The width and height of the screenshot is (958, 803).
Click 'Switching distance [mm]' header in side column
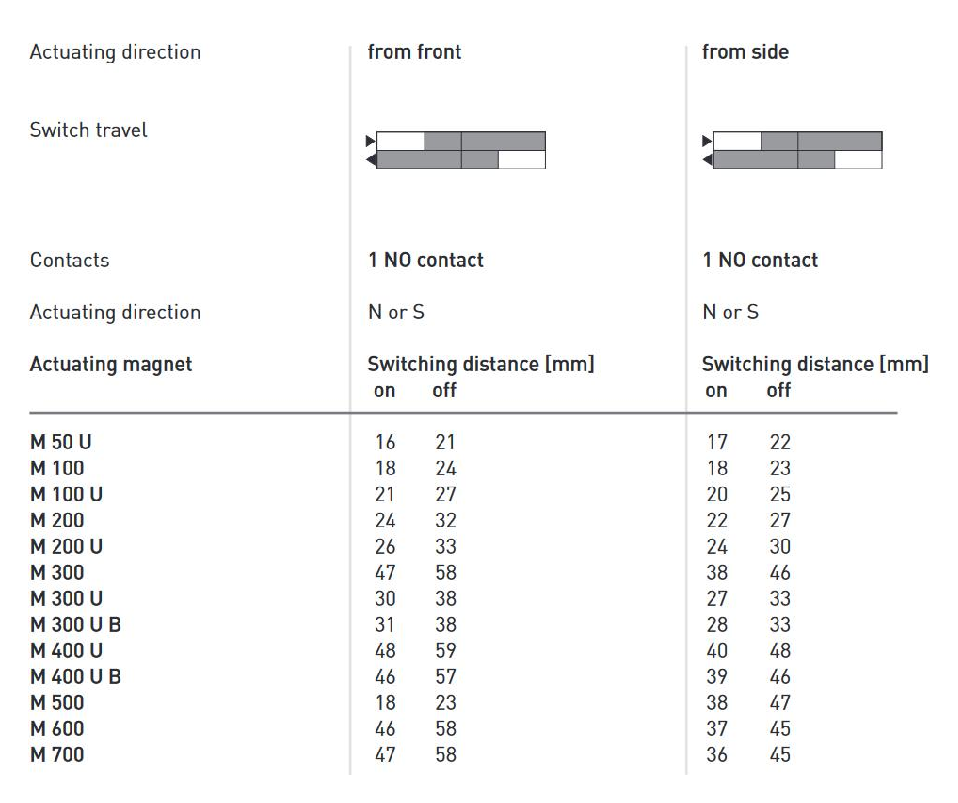815,364
